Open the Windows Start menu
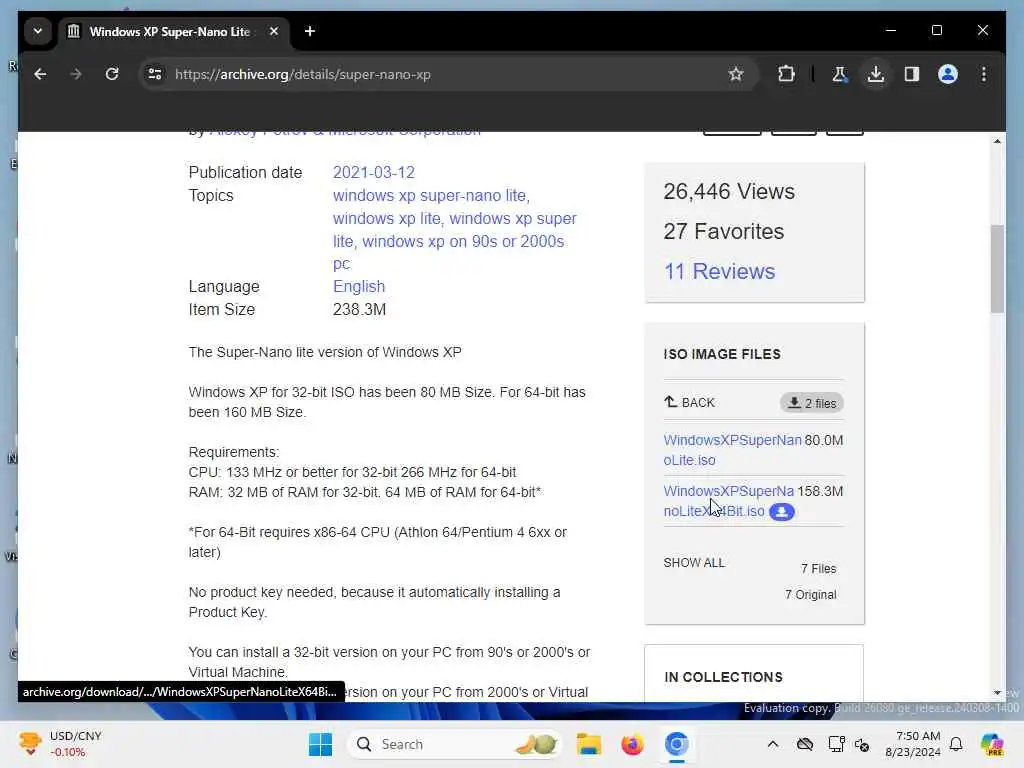This screenshot has width=1024, height=768. tap(320, 744)
